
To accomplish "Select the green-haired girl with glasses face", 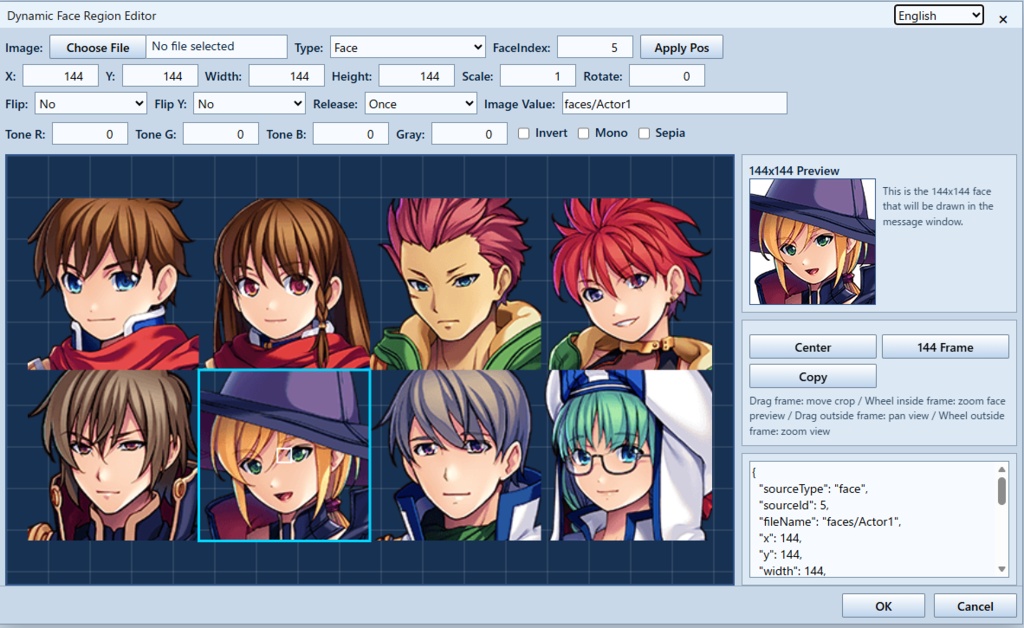I will (627, 455).
